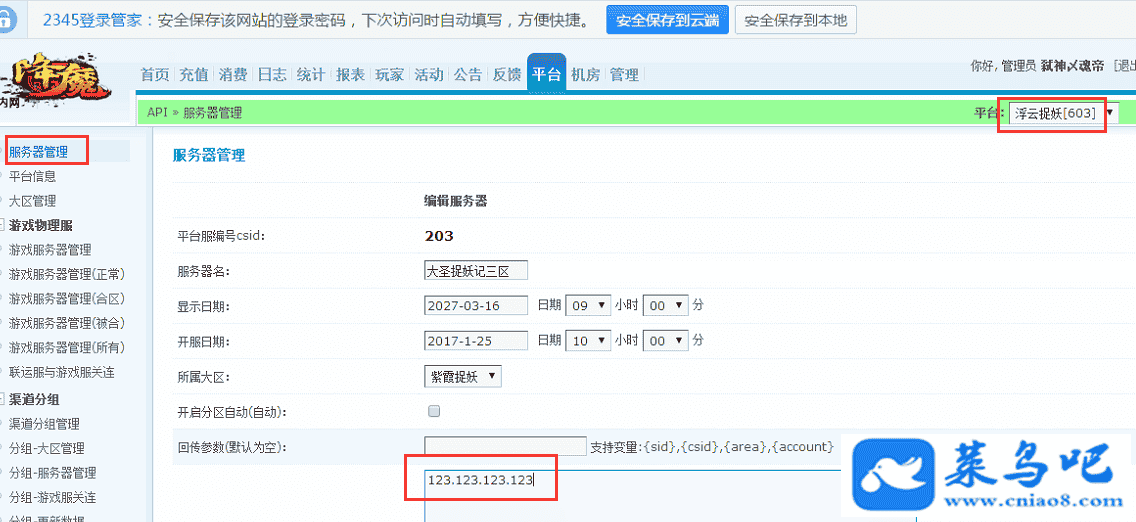The width and height of the screenshot is (1136, 522).
Task: Go to the 充值 navigation tab
Action: [194, 75]
